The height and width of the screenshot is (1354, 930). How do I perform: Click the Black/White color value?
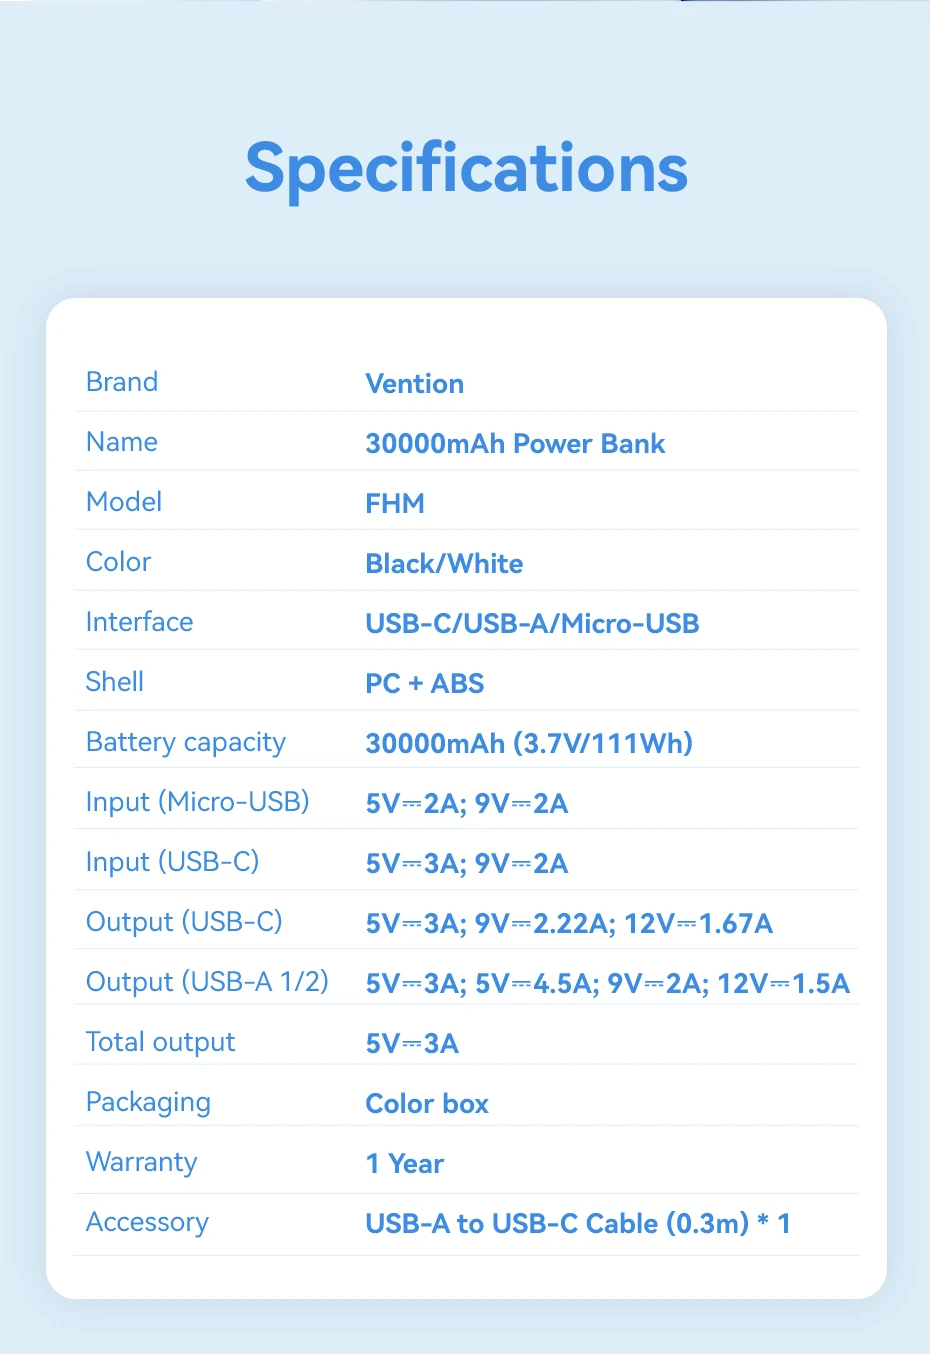pos(444,564)
